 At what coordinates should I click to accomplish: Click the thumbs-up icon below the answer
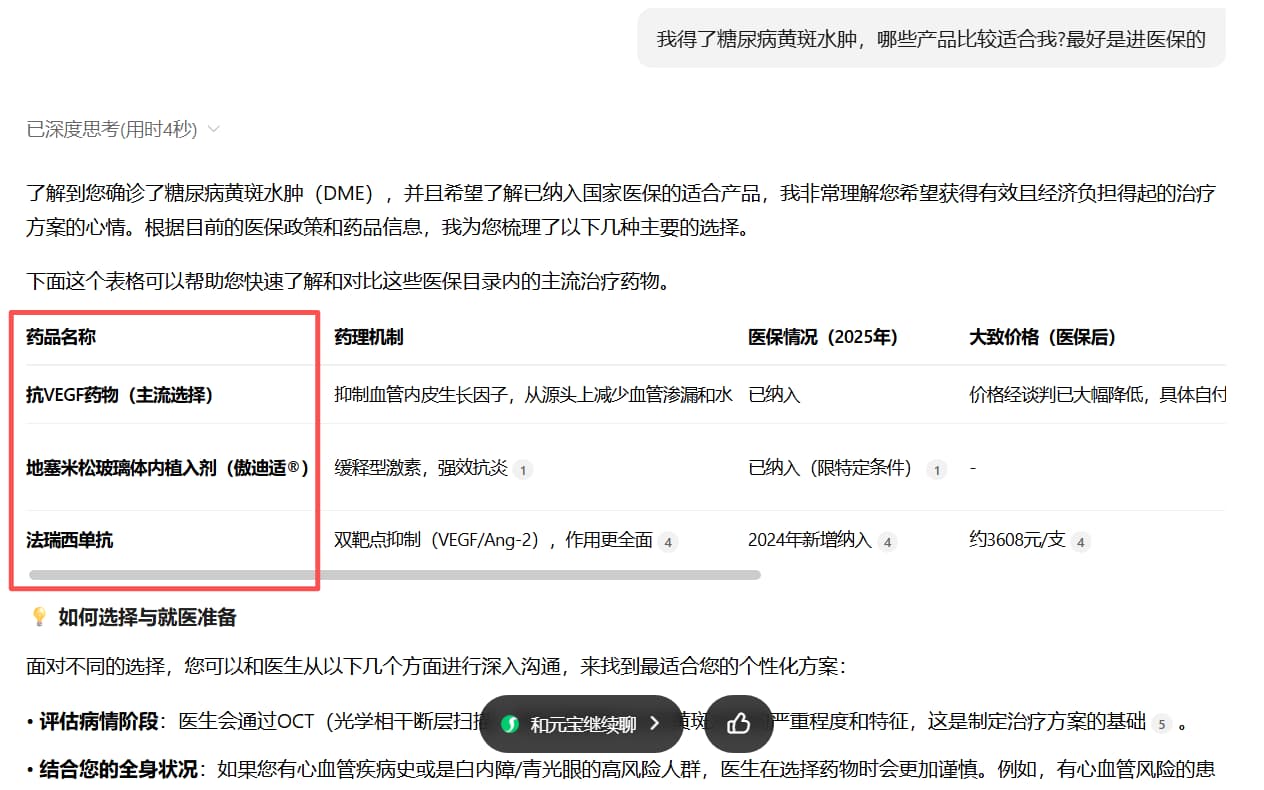(x=739, y=723)
